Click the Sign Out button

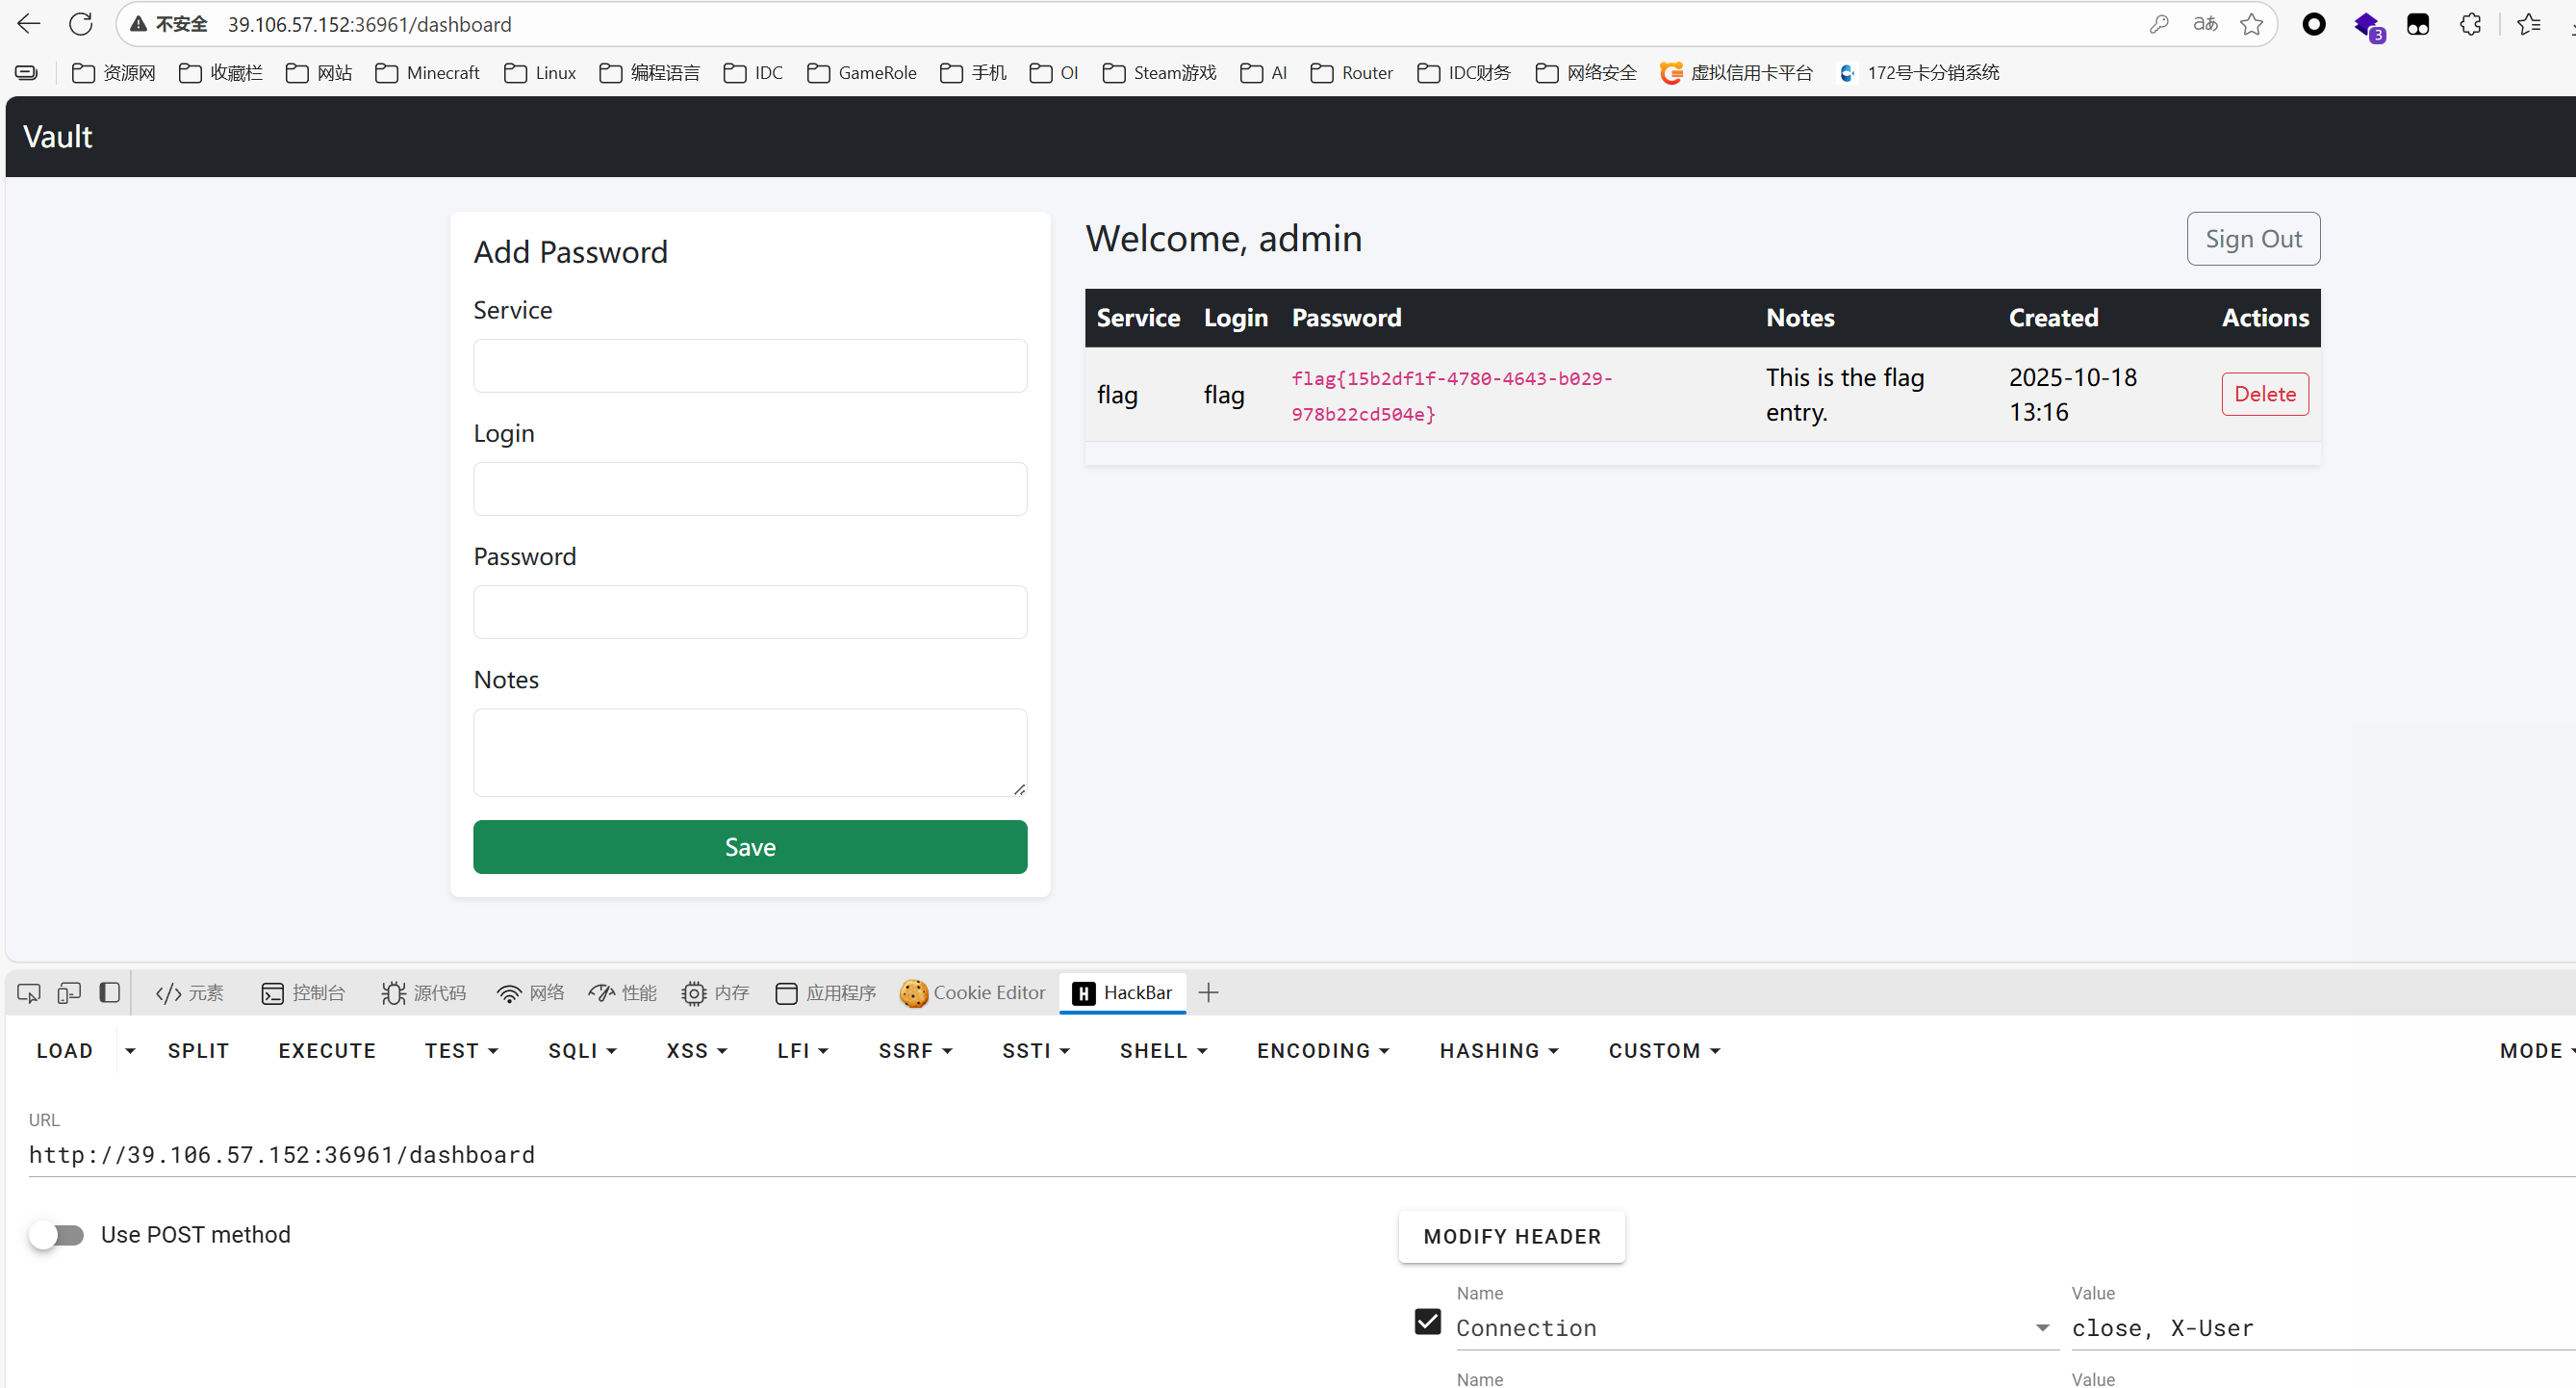click(2252, 239)
